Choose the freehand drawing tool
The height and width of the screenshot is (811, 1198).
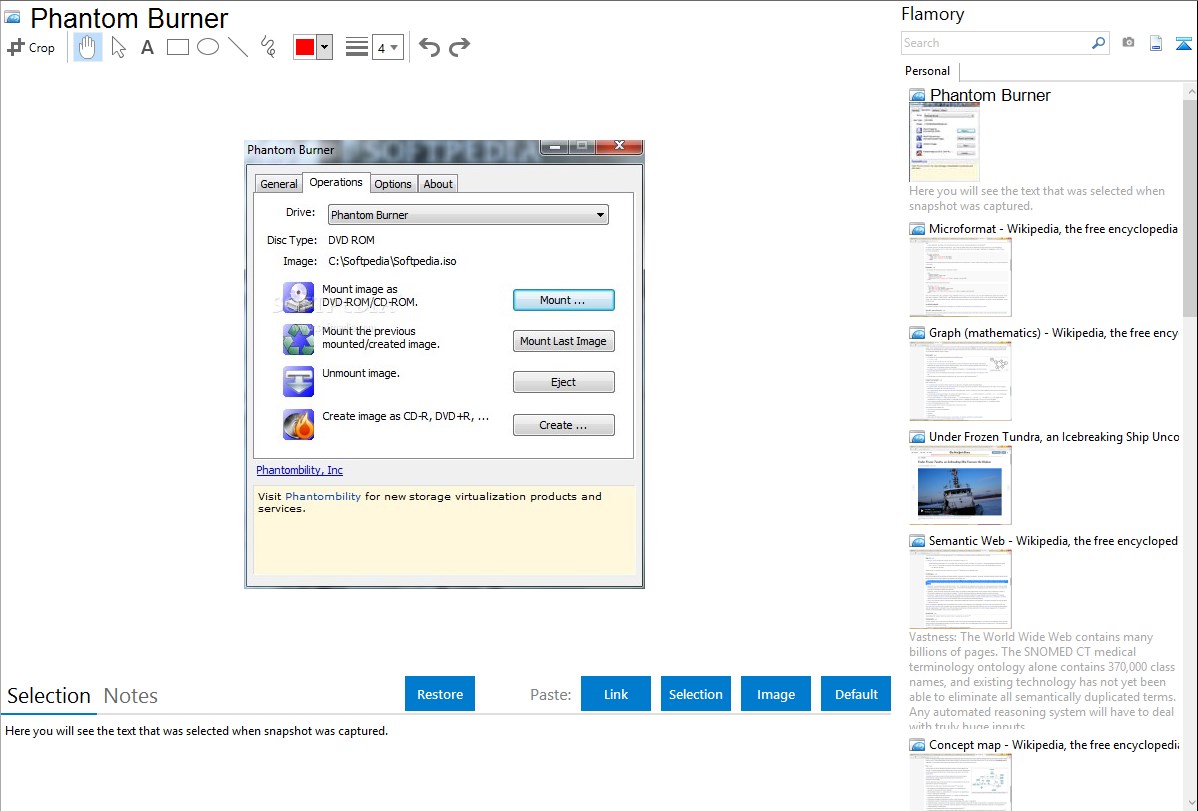coord(268,47)
